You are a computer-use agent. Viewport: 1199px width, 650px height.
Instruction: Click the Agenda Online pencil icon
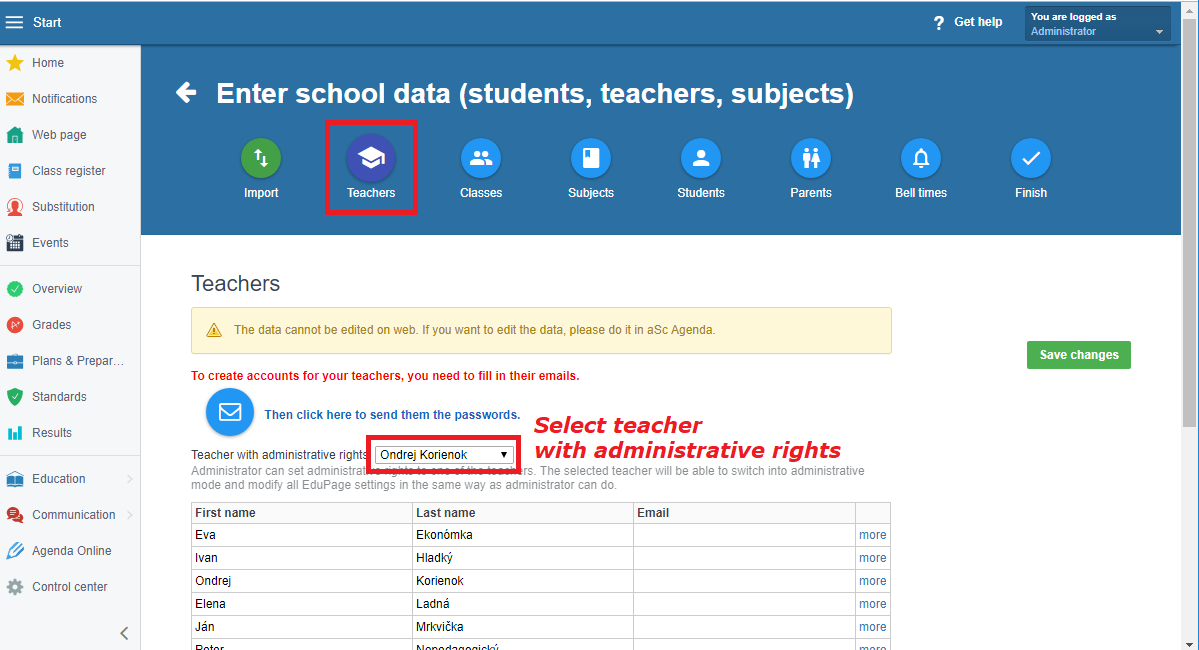[x=15, y=551]
